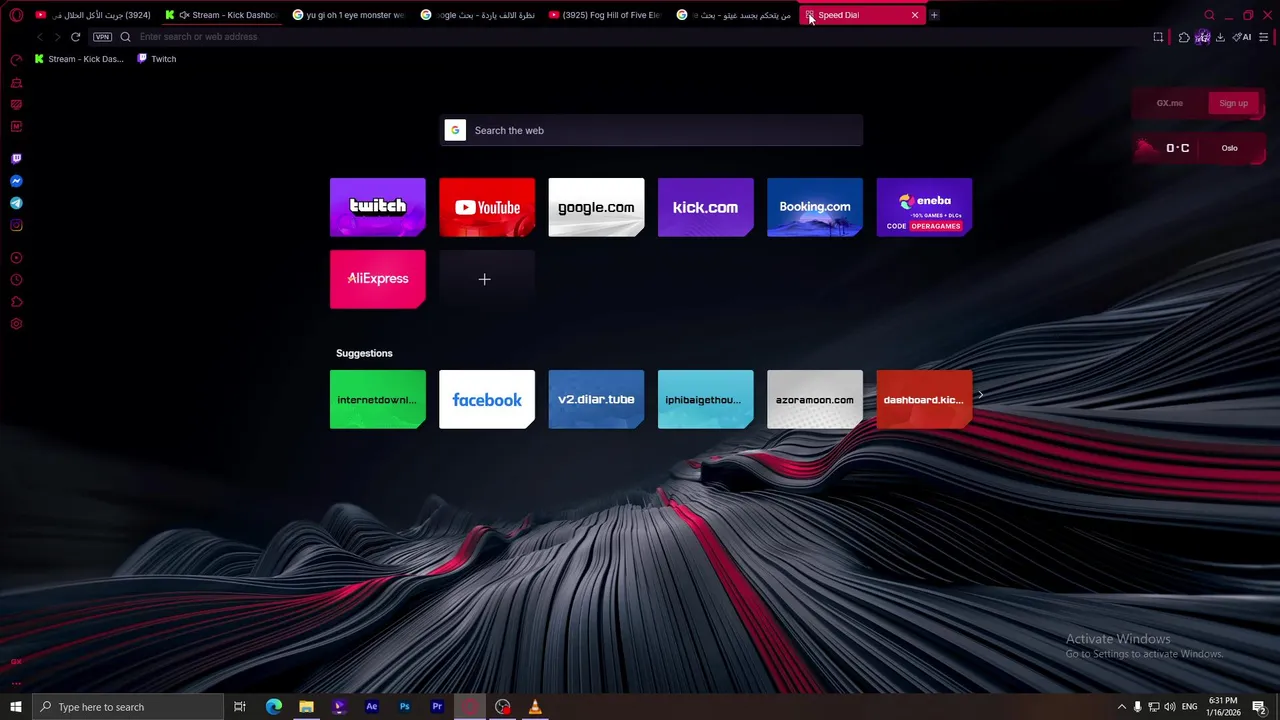This screenshot has width=1280, height=720.
Task: Open the dashboard.kic... suggestion tile
Action: 924,399
